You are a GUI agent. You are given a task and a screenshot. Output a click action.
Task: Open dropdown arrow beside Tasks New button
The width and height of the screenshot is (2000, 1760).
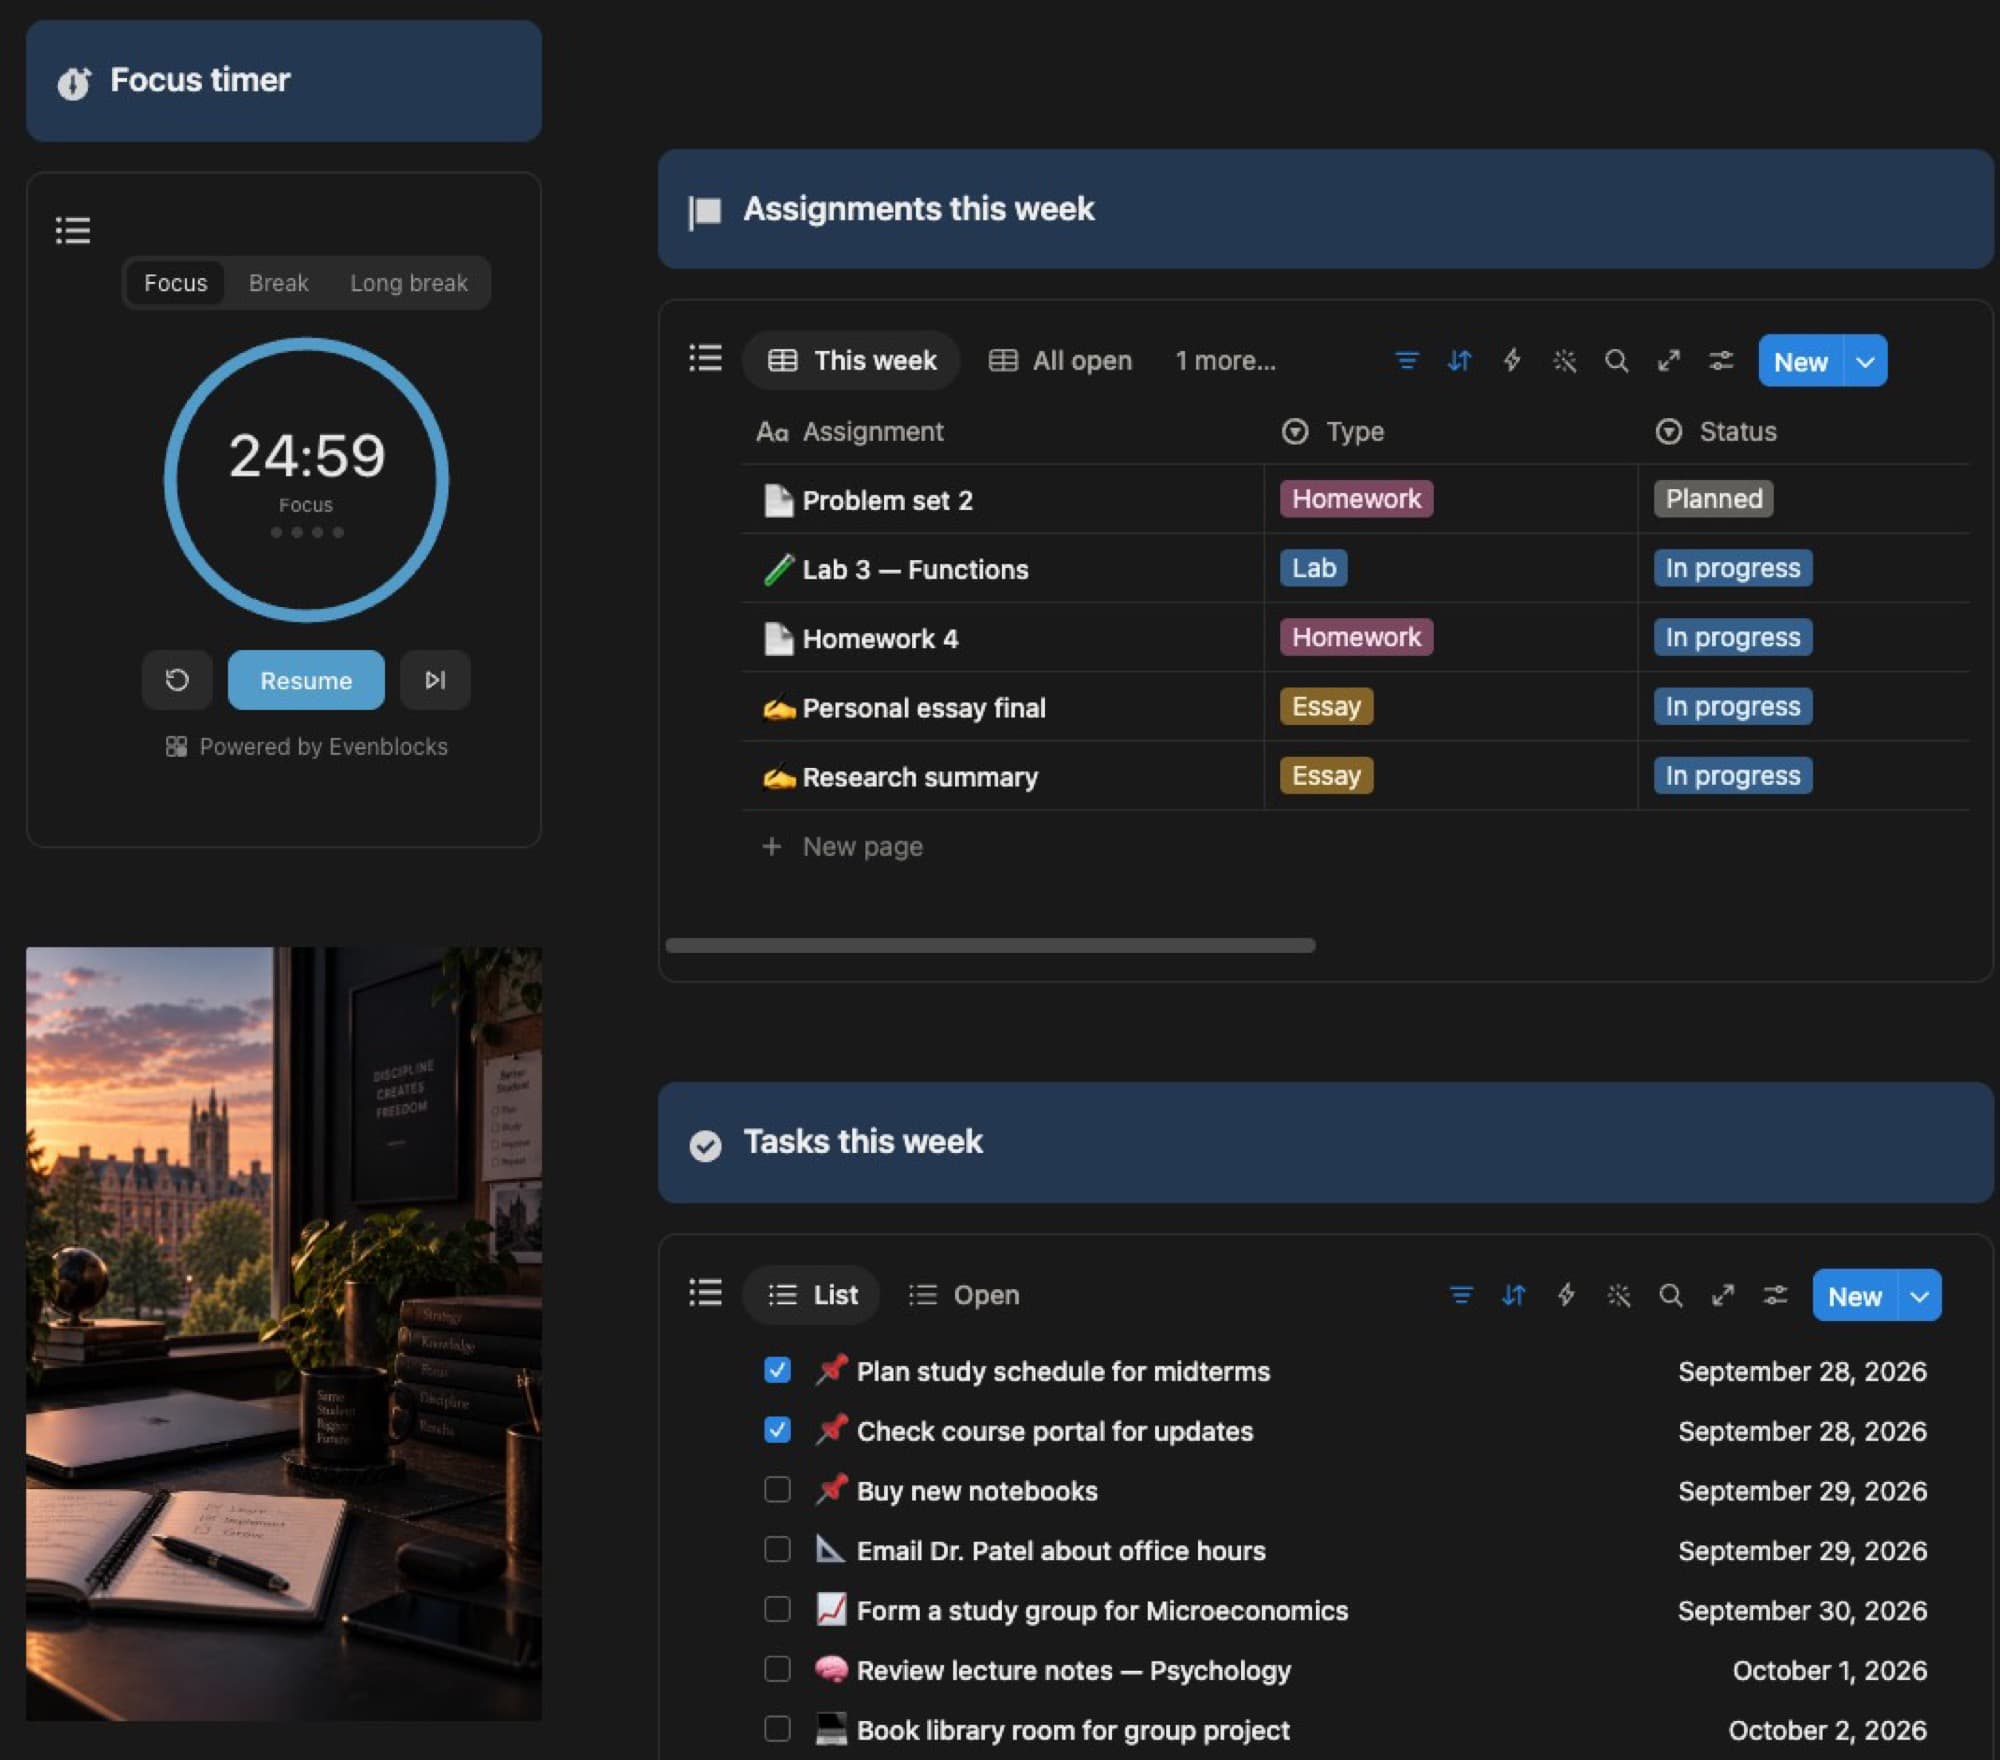1919,1296
